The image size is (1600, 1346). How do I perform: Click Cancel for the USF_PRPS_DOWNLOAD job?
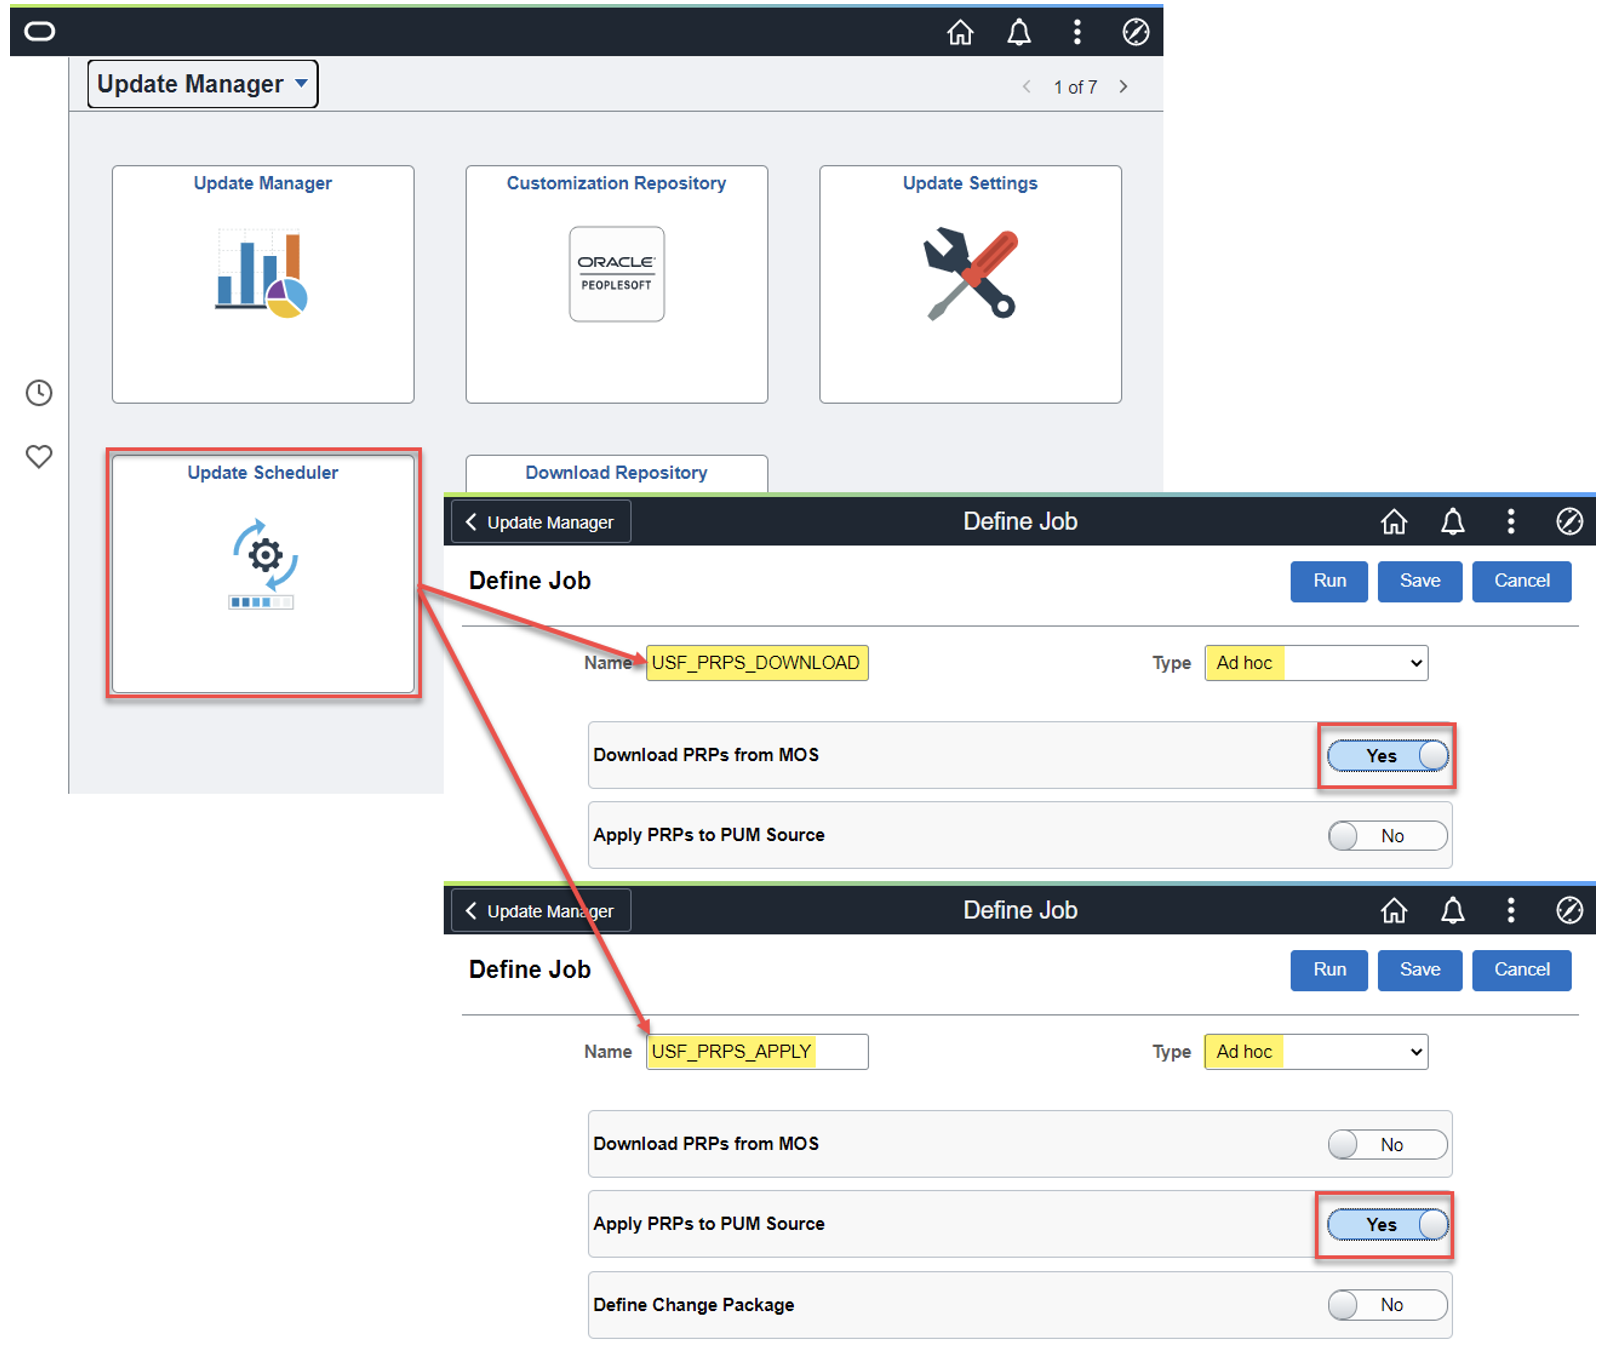(x=1522, y=581)
